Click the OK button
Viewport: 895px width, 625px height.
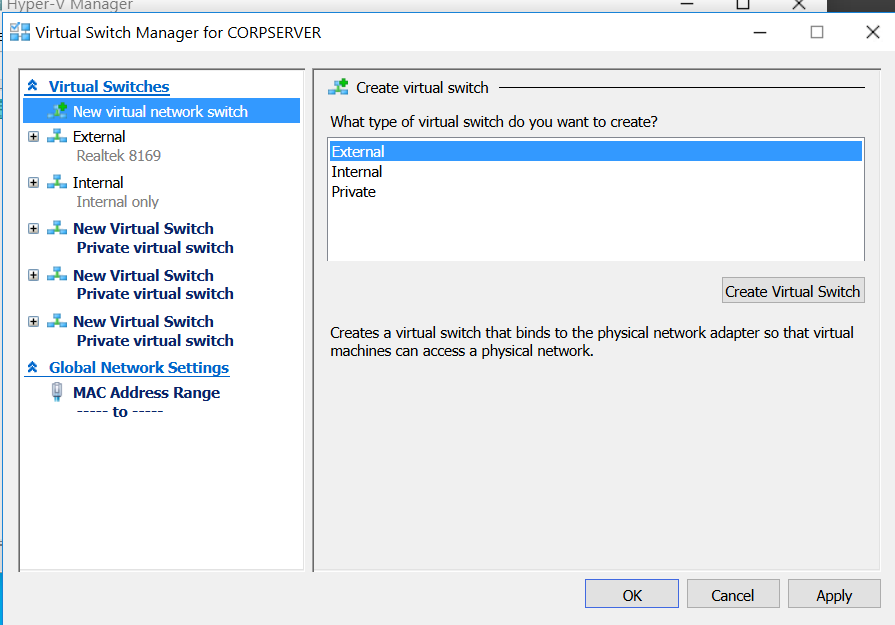(x=632, y=595)
